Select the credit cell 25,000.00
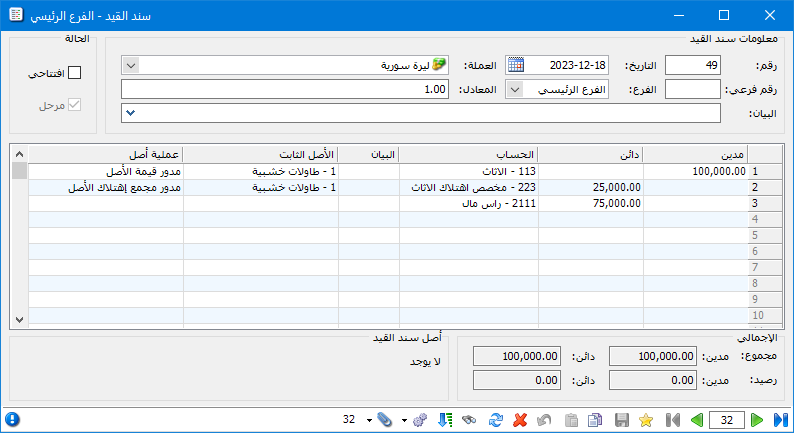794x433 pixels. (590, 187)
